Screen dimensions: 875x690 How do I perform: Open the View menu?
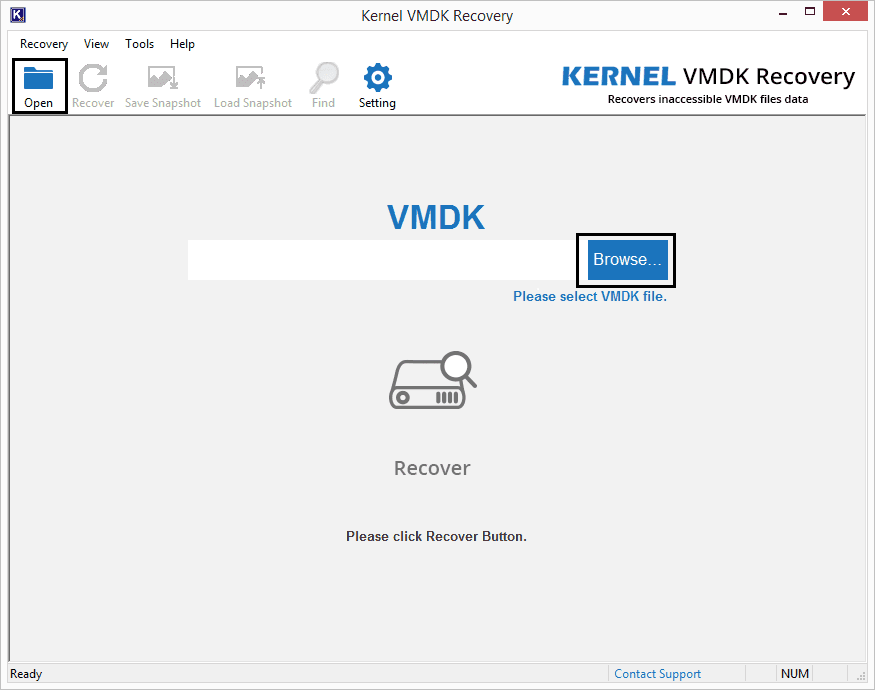click(x=96, y=44)
